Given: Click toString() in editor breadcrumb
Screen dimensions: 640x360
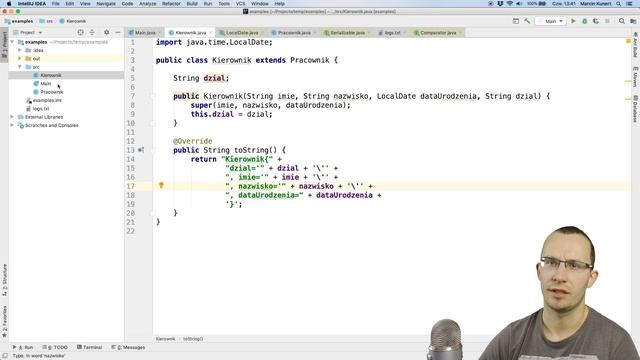Looking at the screenshot, I should pos(193,339).
